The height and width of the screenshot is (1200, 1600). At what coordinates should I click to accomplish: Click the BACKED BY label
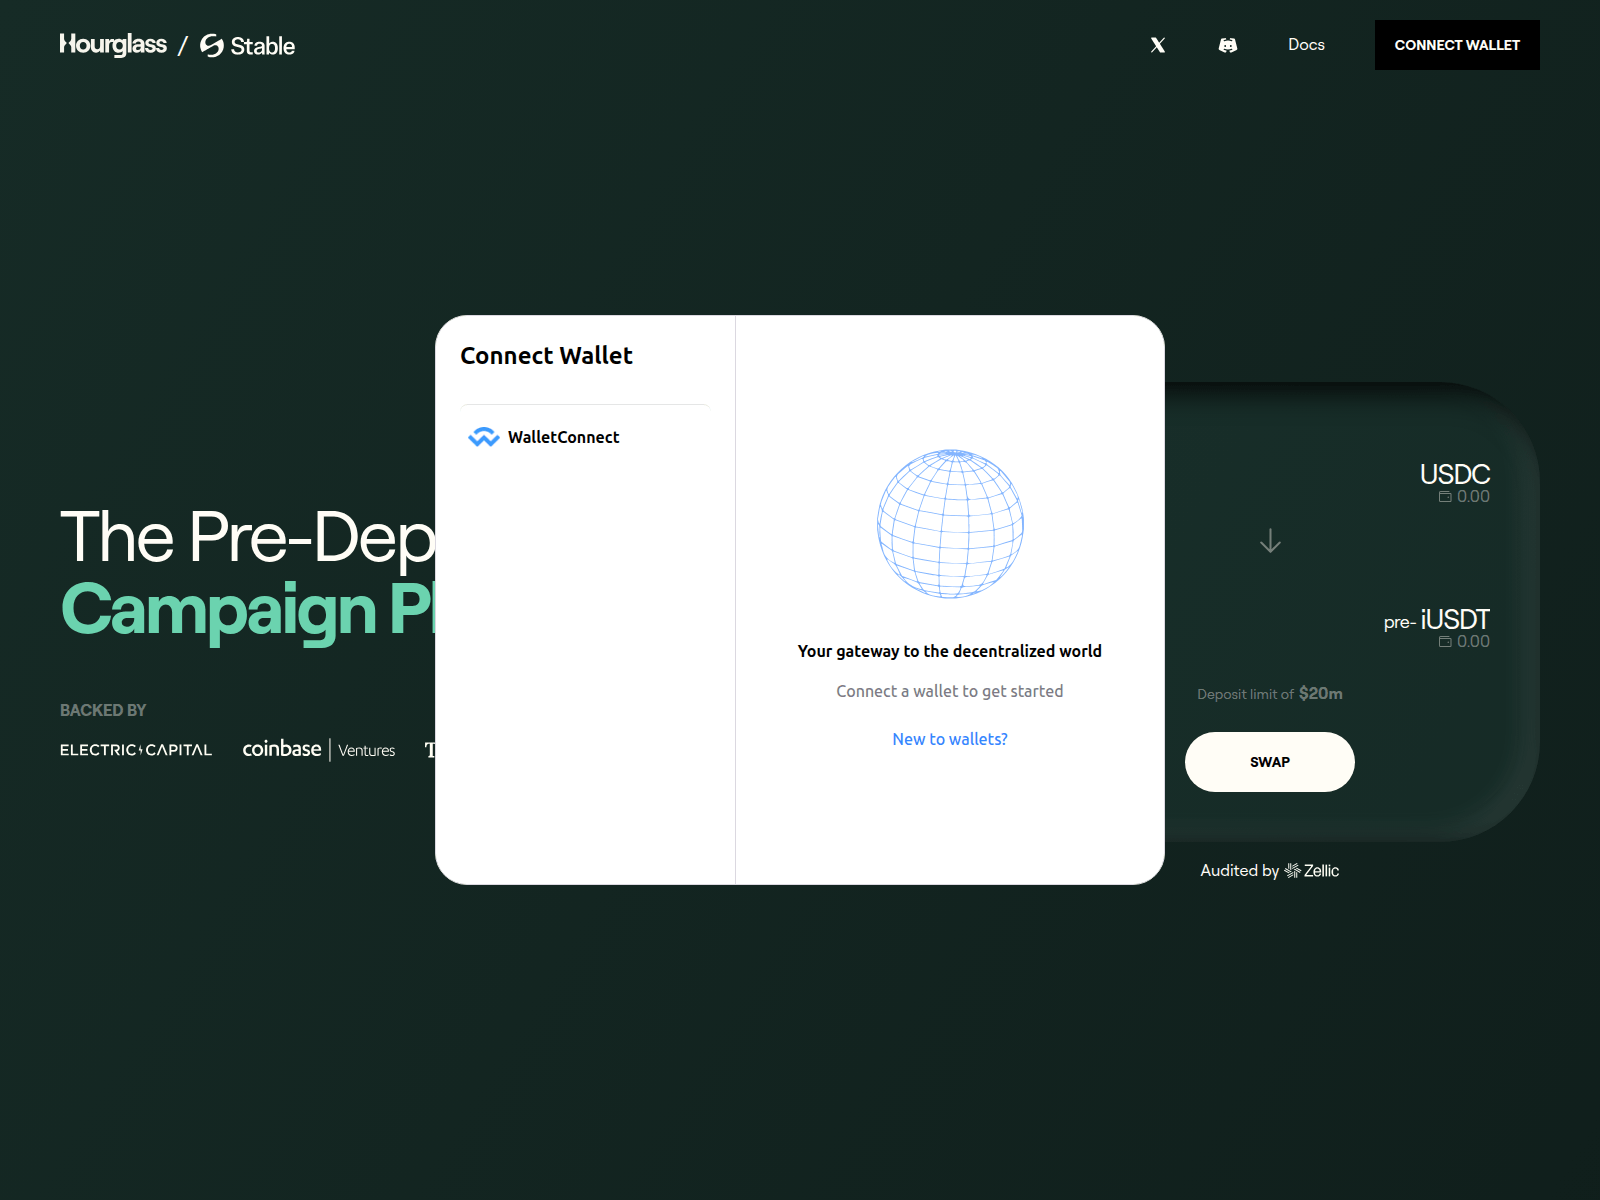(103, 710)
